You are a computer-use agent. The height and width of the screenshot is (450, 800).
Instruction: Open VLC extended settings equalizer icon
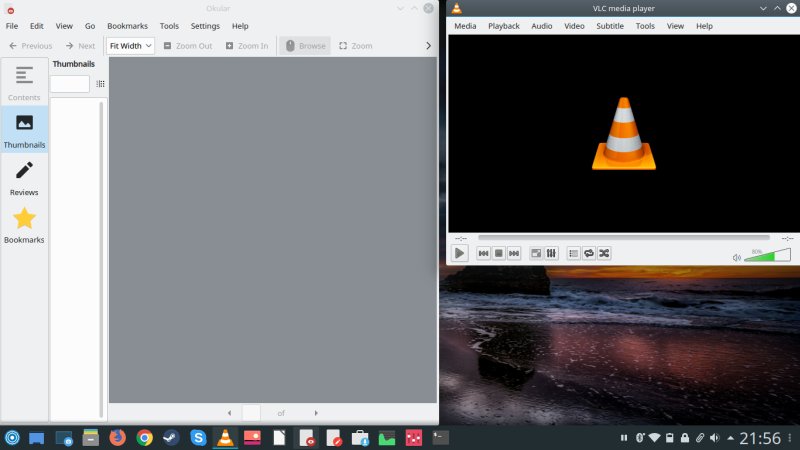(x=551, y=254)
